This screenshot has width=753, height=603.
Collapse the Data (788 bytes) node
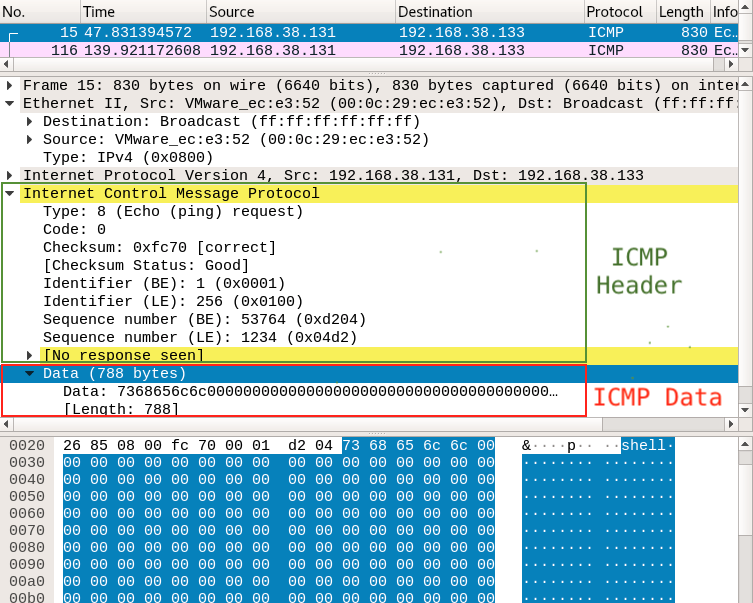(30, 373)
